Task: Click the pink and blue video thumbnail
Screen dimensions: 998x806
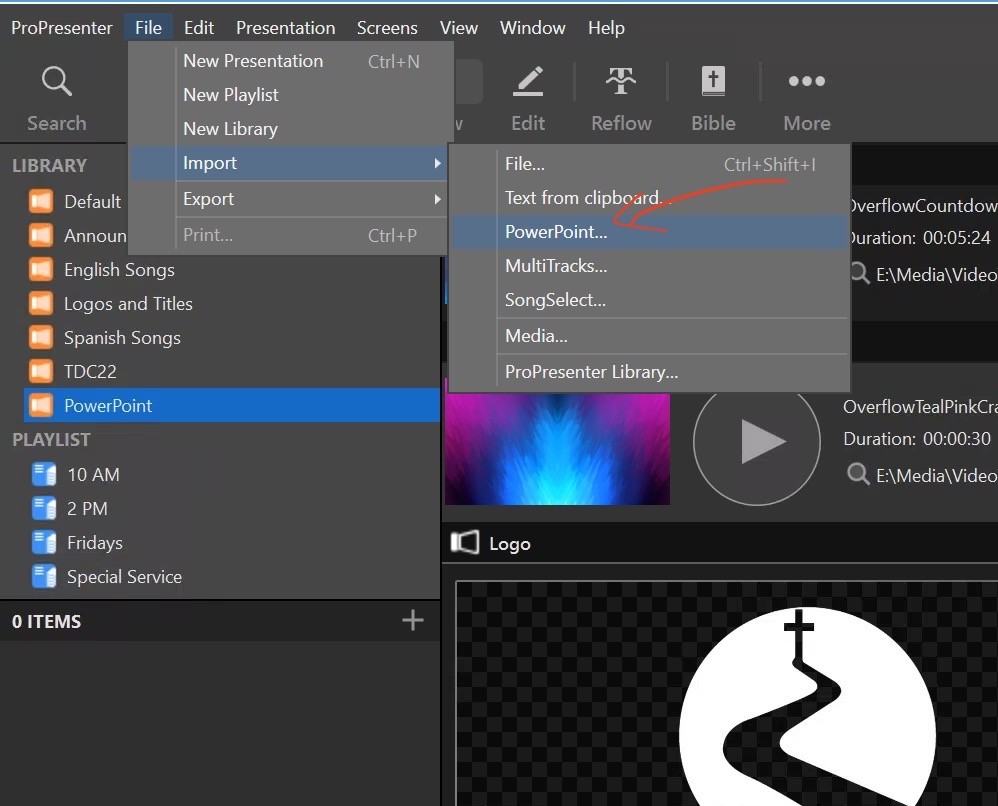Action: (x=557, y=449)
